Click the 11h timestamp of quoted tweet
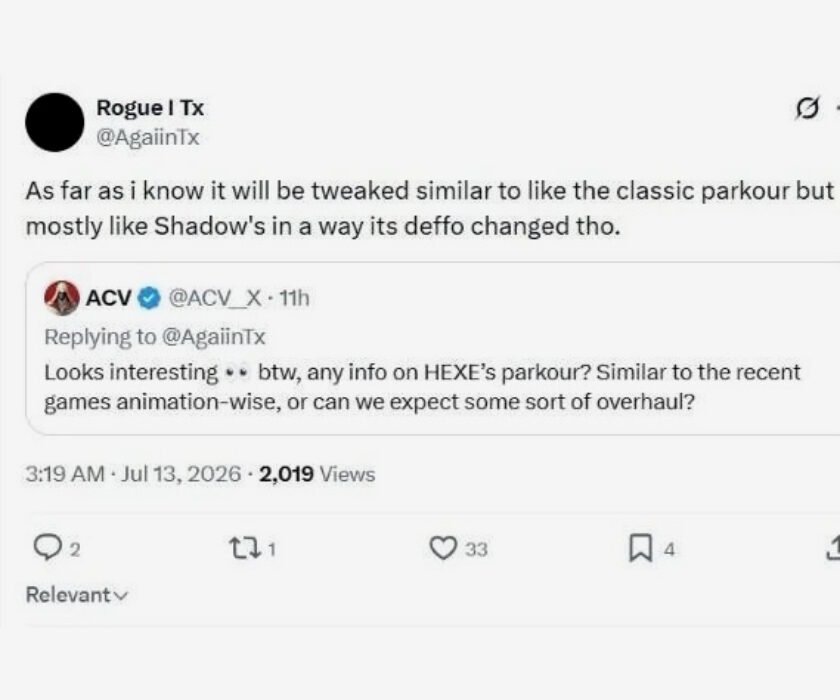The width and height of the screenshot is (840, 700). (295, 298)
